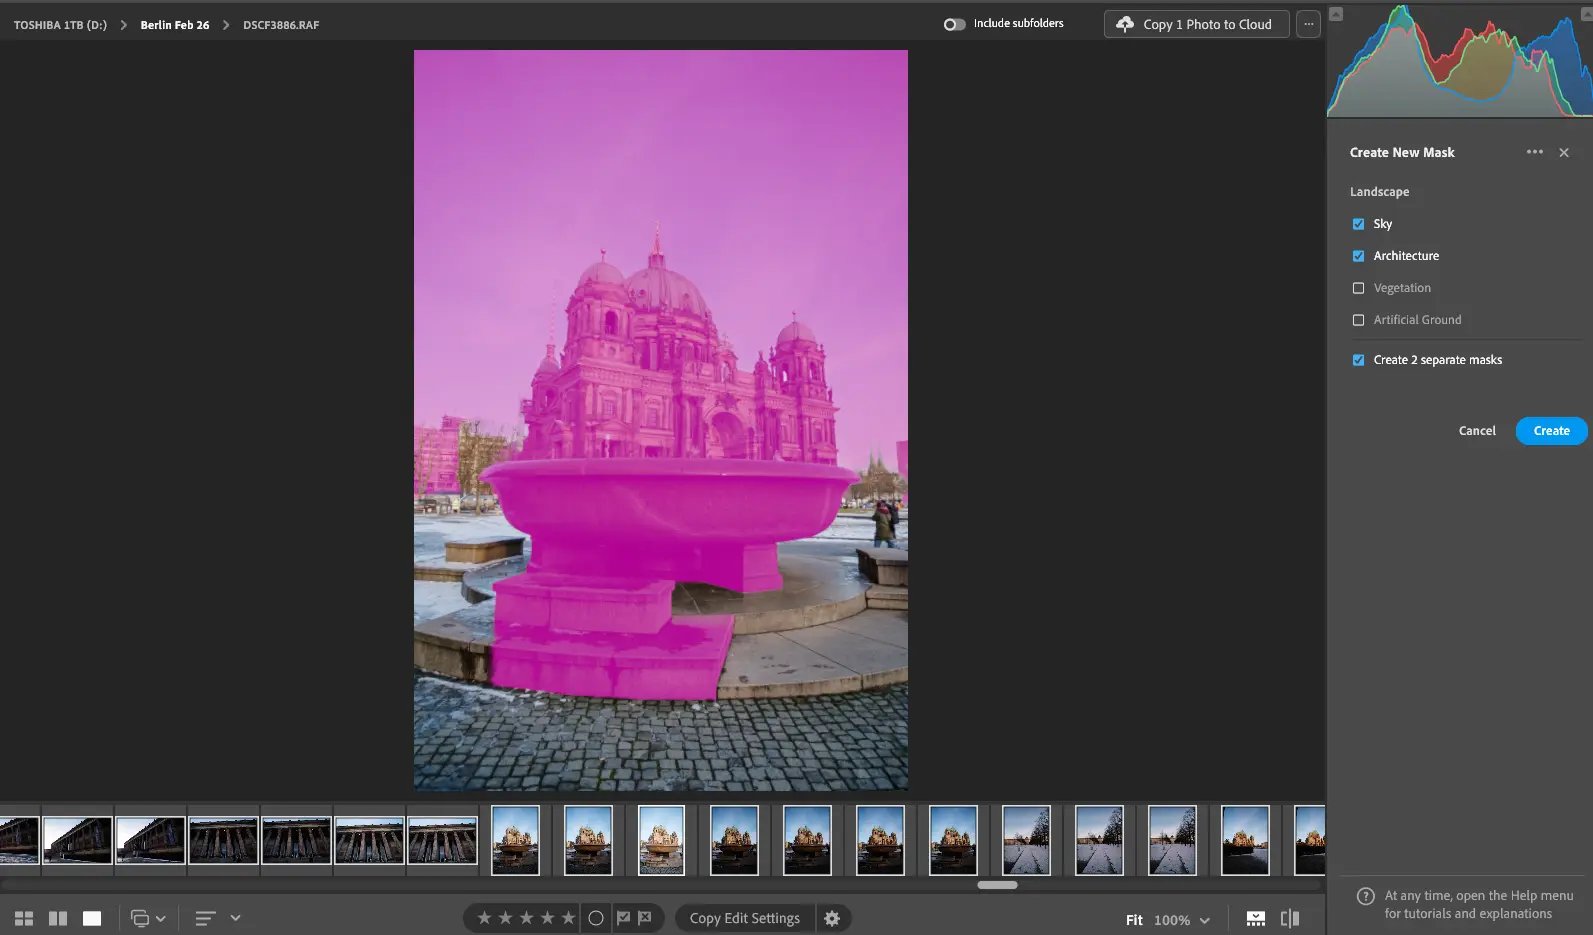Close the Create New Mask panel

(1564, 153)
